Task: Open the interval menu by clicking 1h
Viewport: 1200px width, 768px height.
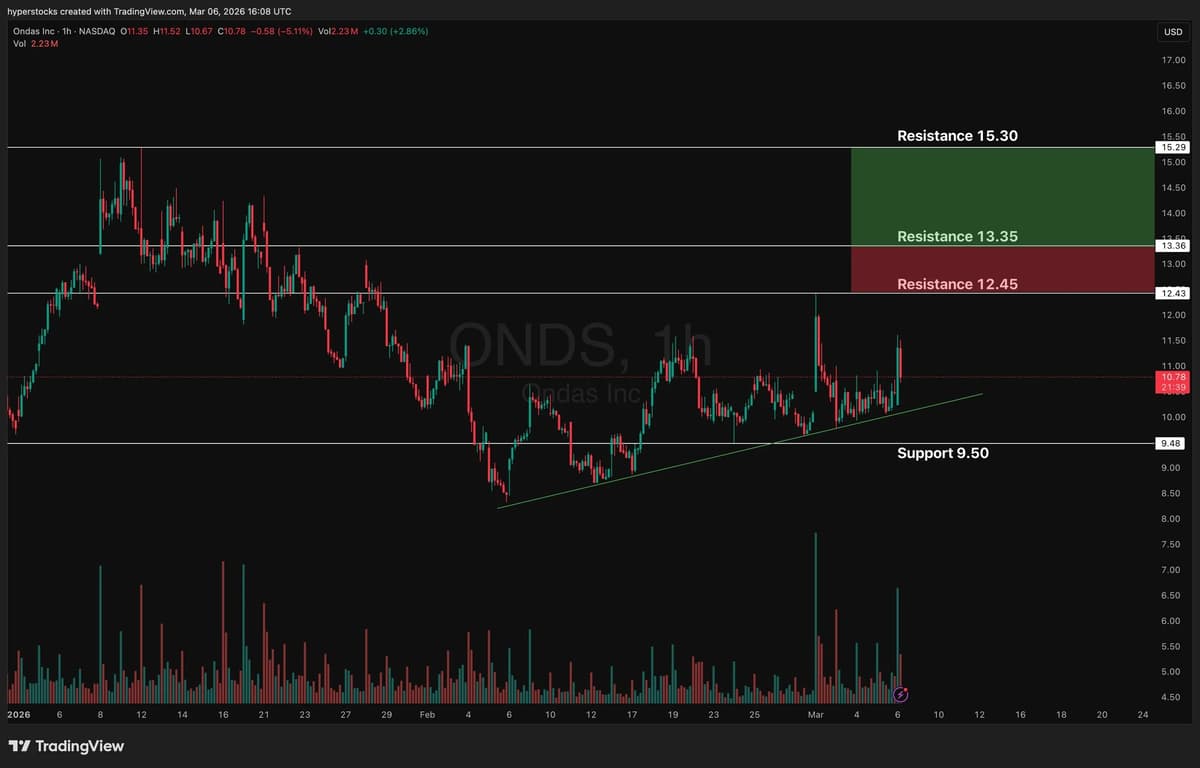Action: (68, 31)
